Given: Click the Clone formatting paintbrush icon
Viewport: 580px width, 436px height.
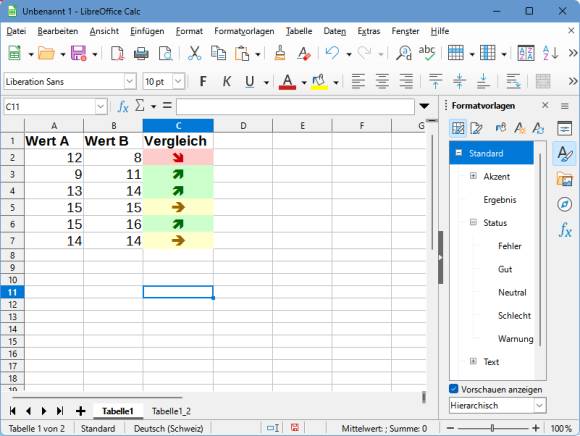Looking at the screenshot, I should 280,53.
